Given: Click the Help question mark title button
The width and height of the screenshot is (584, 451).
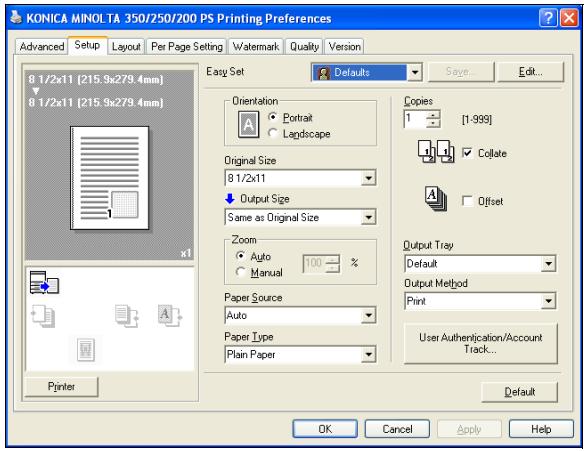Looking at the screenshot, I should tap(548, 18).
